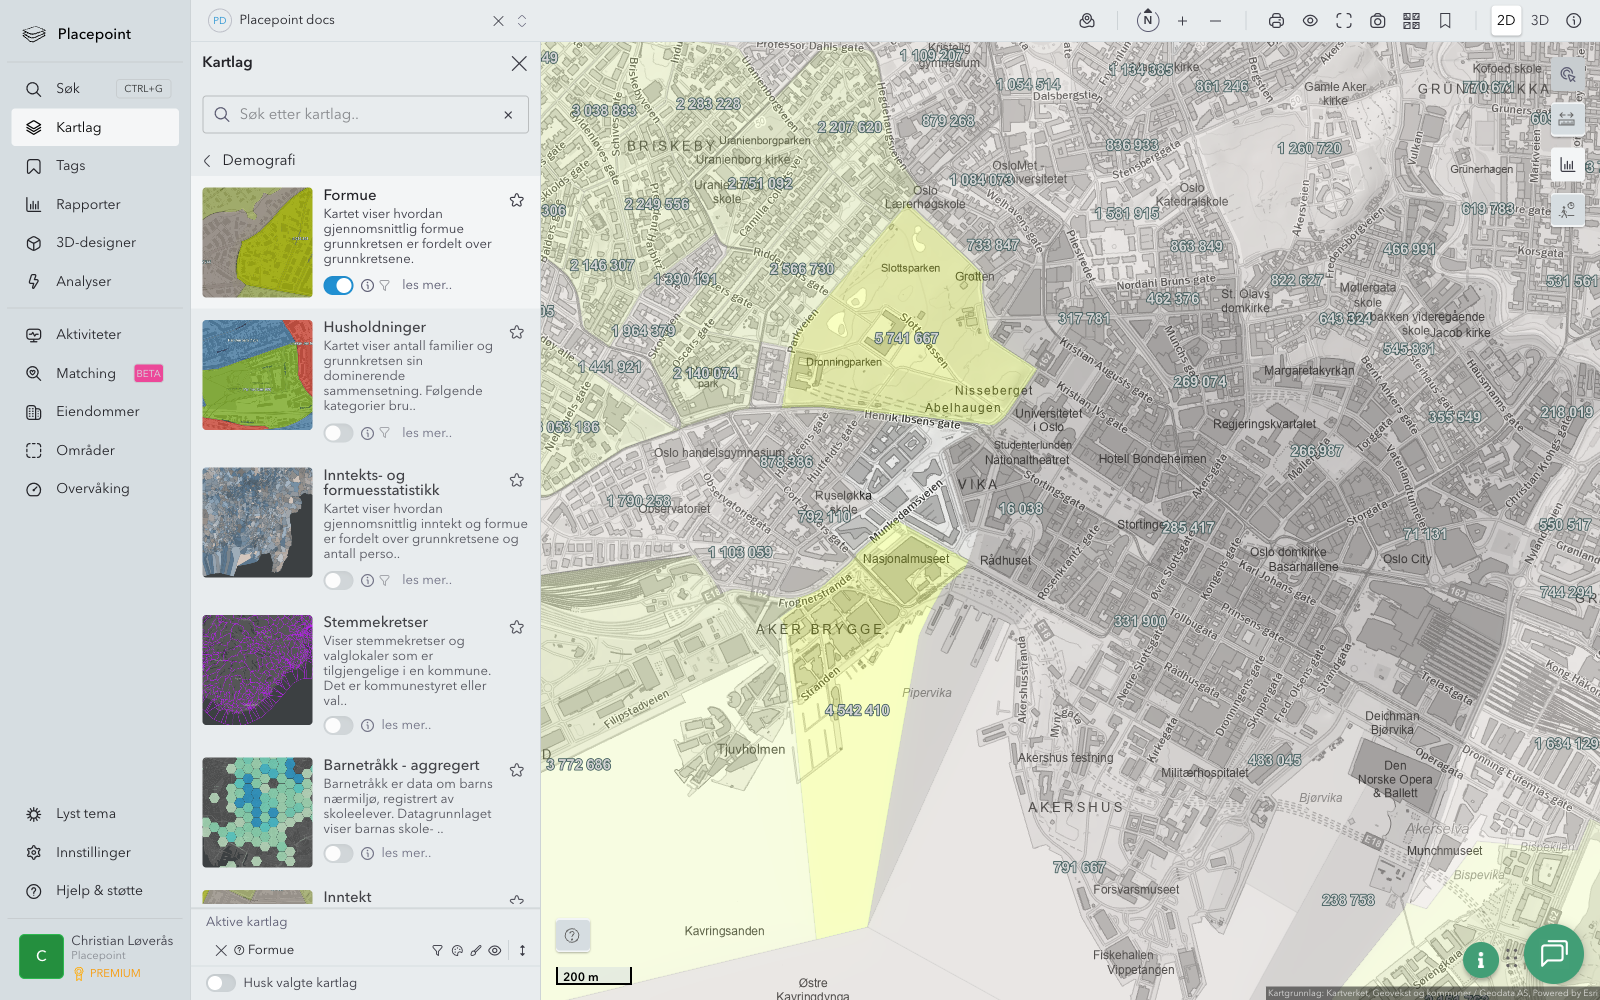Expand the Placepoint docs workspace switcher
Viewport: 1600px width, 1000px height.
522,21
